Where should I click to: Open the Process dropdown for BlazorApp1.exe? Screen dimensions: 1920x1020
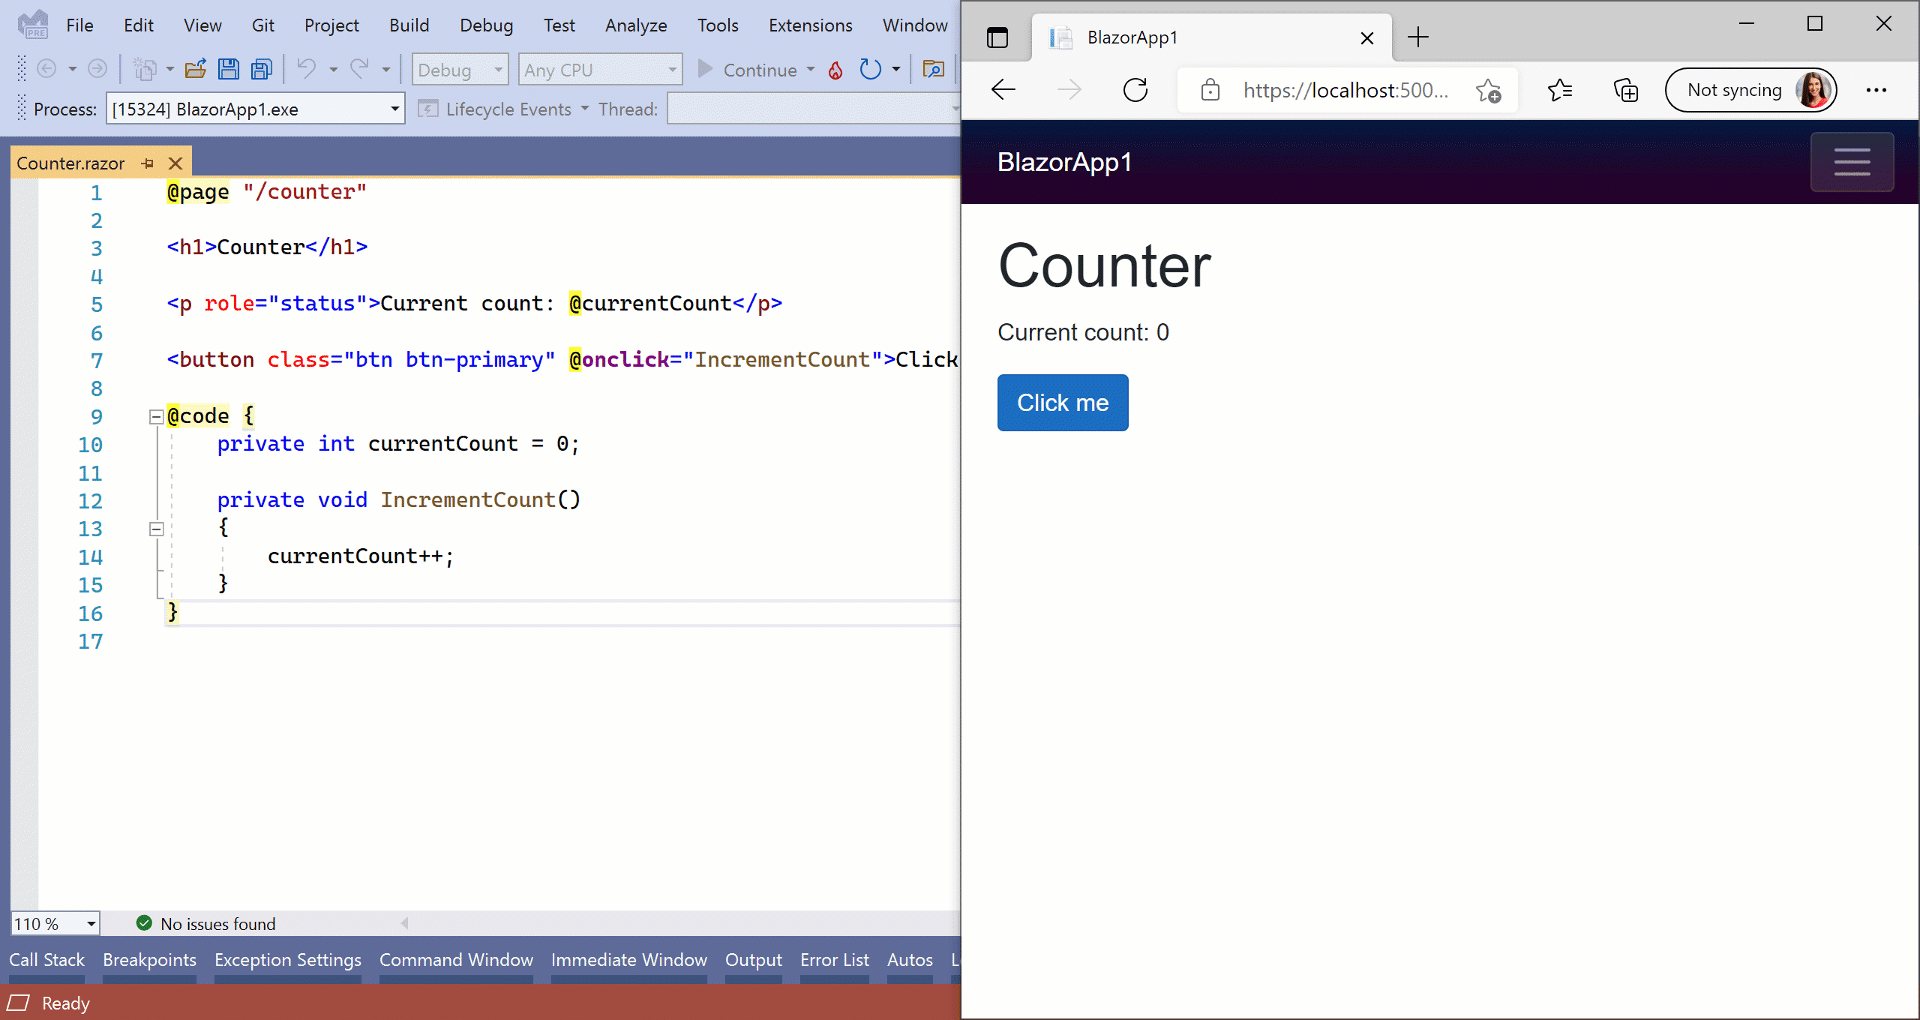(x=394, y=109)
